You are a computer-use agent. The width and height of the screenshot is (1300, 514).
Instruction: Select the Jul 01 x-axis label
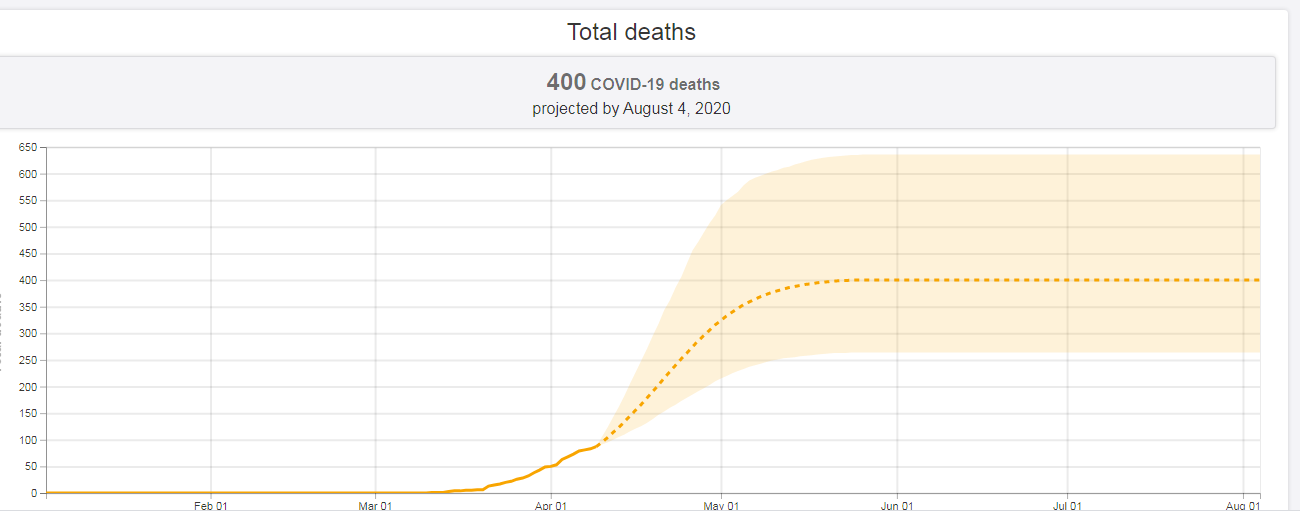pyautogui.click(x=1067, y=506)
